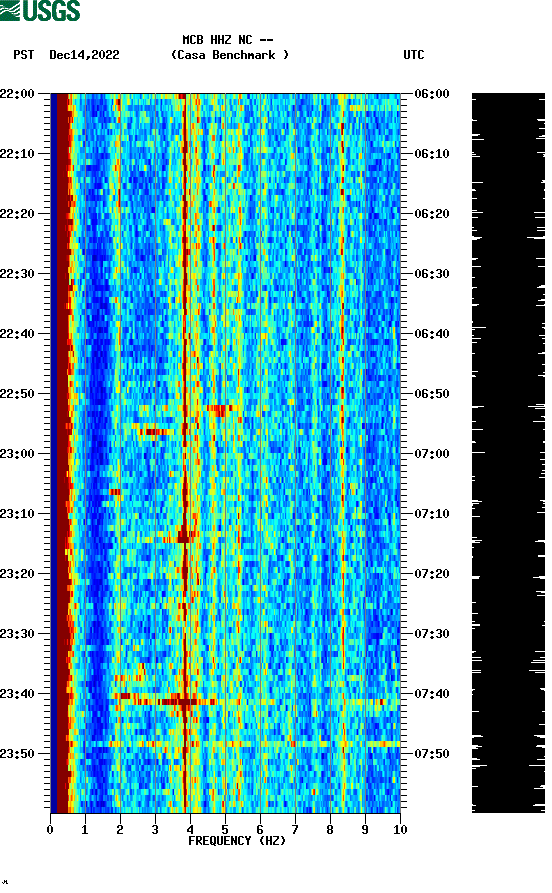Click the 07:00 UTC time label
Screen dimensions: 552x893
tap(432, 454)
